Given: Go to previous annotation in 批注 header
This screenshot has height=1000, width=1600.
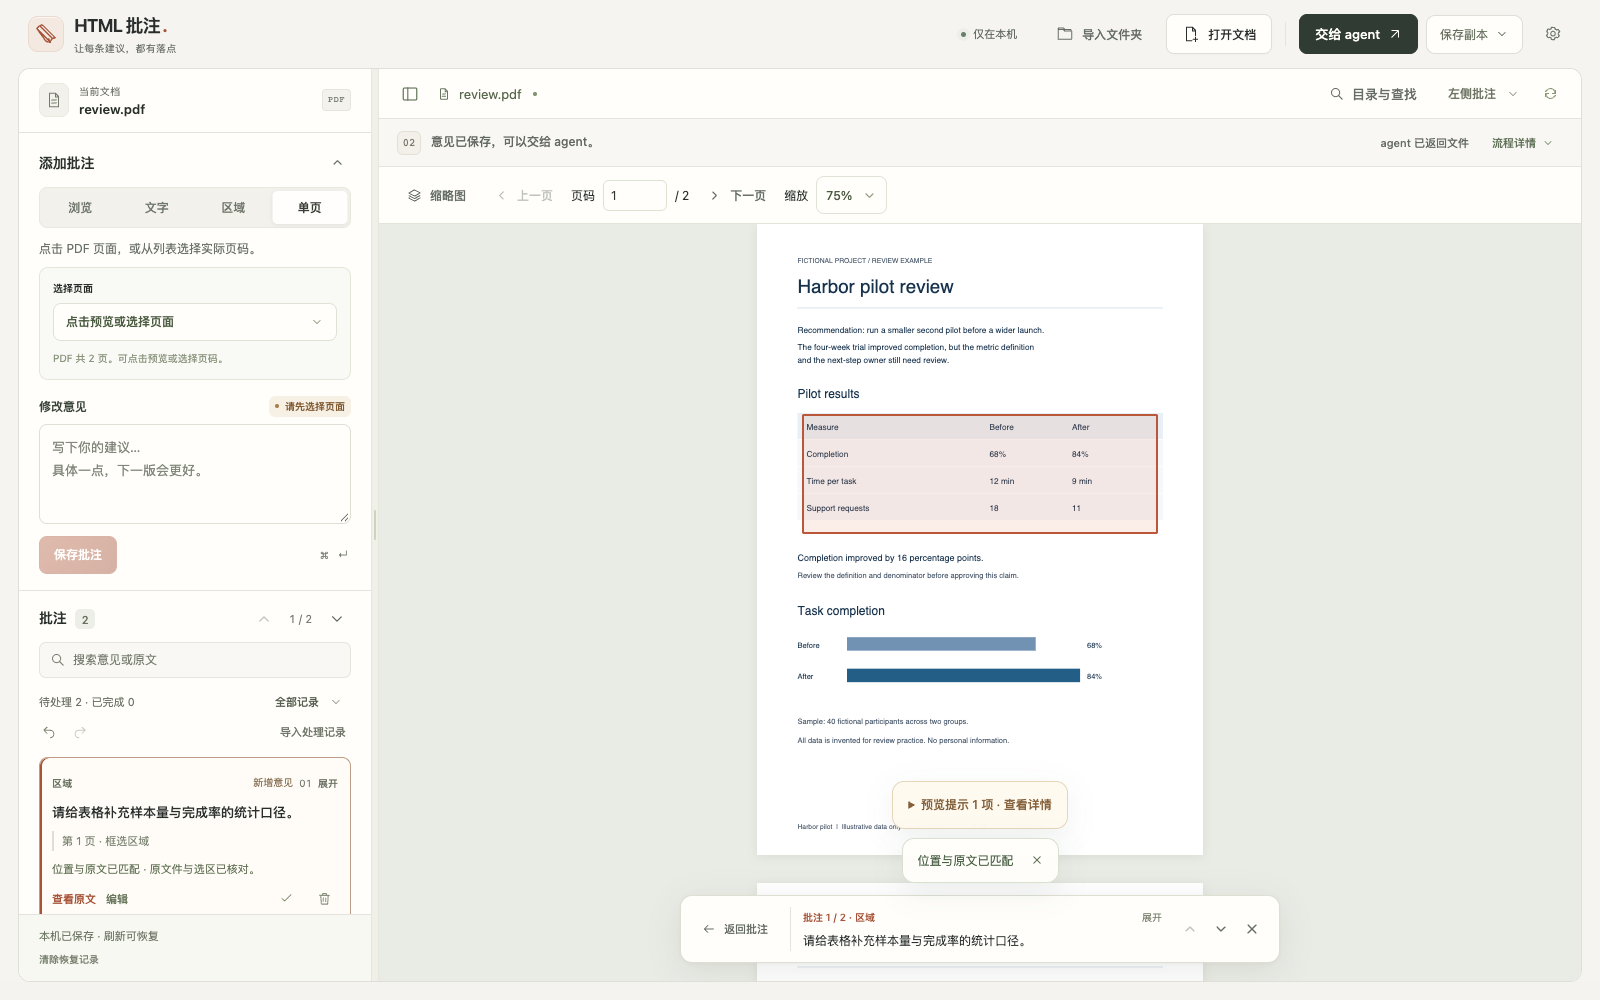Looking at the screenshot, I should click(x=264, y=619).
